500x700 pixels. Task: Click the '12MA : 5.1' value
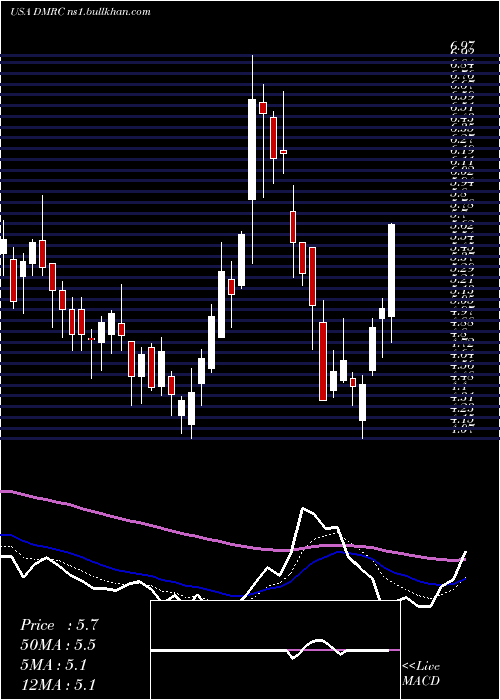pyautogui.click(x=58, y=684)
